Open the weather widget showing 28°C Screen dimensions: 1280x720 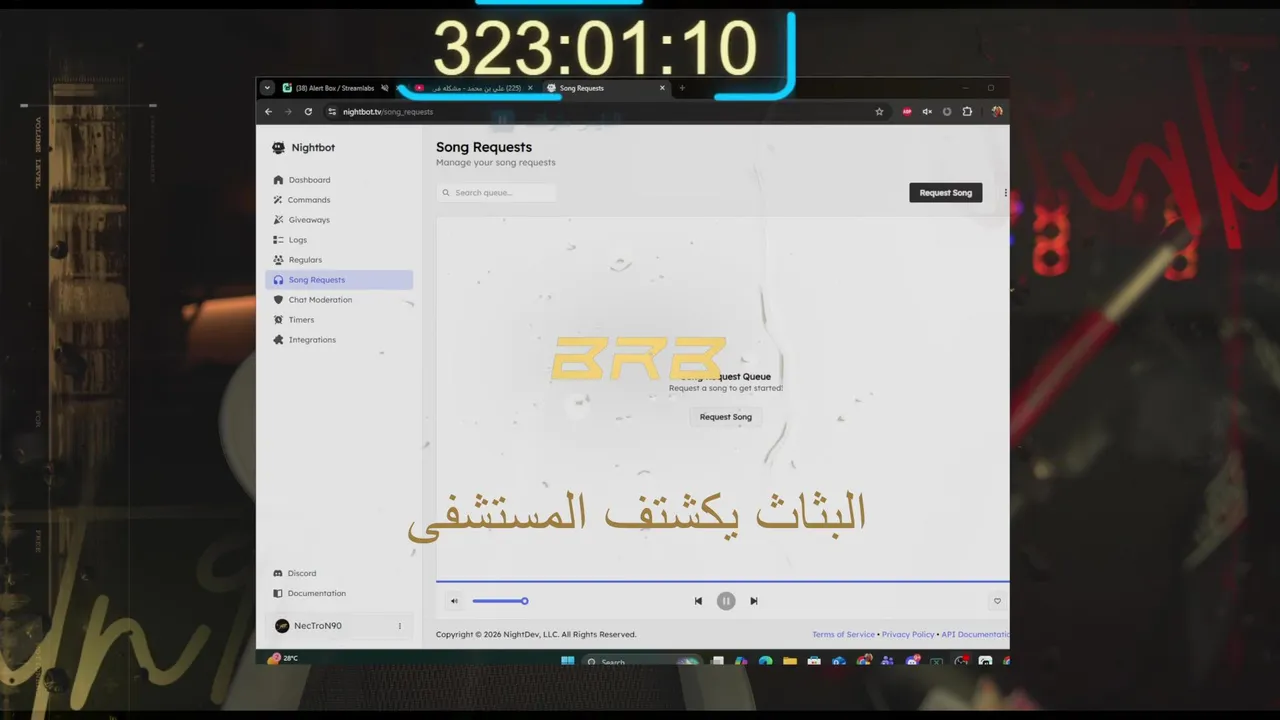coord(283,658)
